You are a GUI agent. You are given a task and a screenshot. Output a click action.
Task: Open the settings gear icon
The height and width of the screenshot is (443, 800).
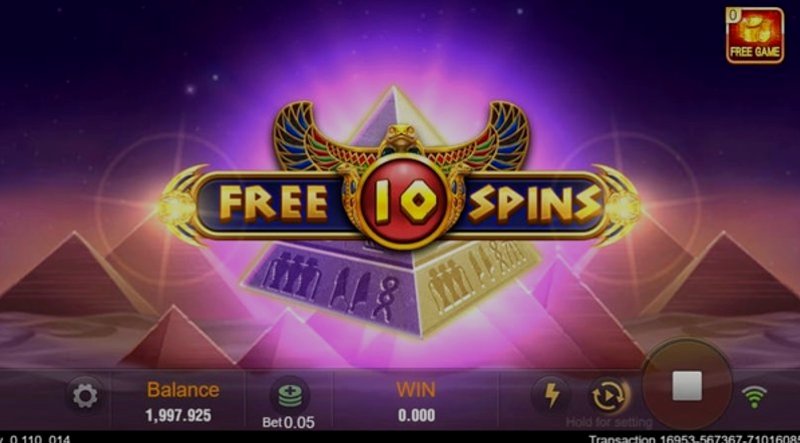85,396
